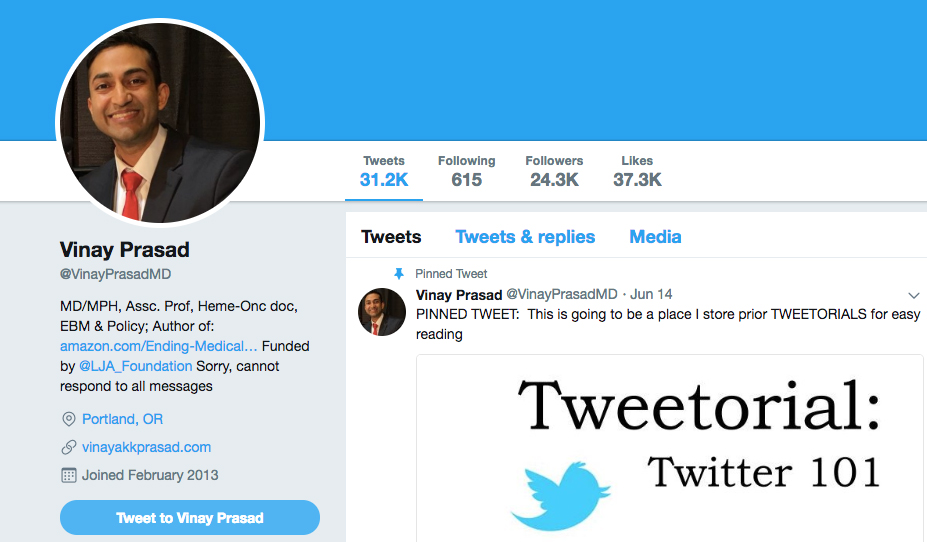This screenshot has width=927, height=542.
Task: Expand the pinned tweet options chevron
Action: point(914,295)
